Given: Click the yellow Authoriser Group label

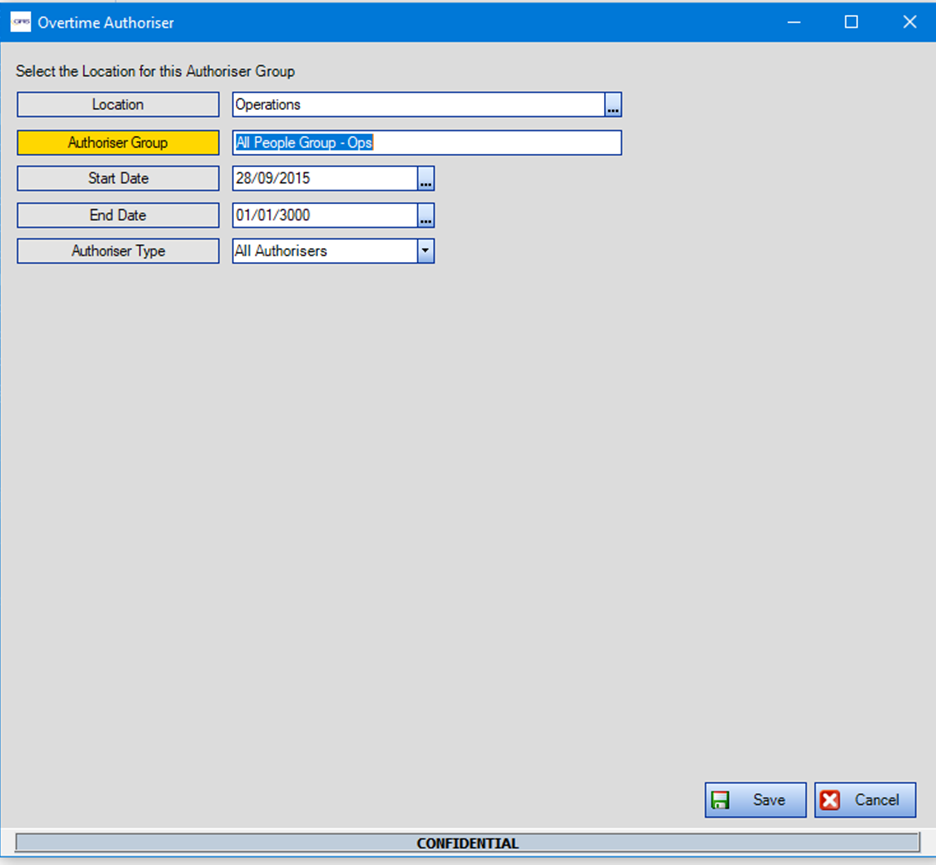Looking at the screenshot, I should pyautogui.click(x=118, y=143).
